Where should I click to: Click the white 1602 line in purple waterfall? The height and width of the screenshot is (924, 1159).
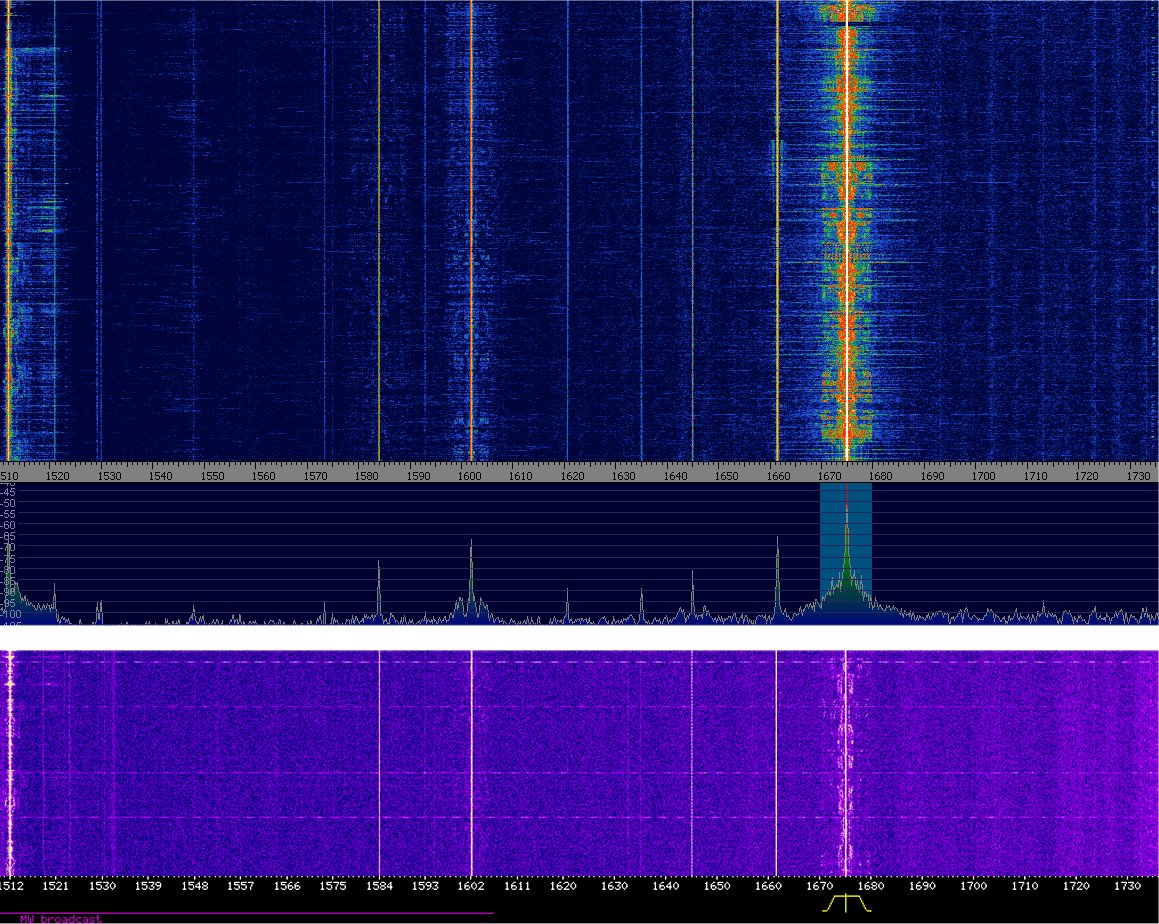(x=471, y=760)
